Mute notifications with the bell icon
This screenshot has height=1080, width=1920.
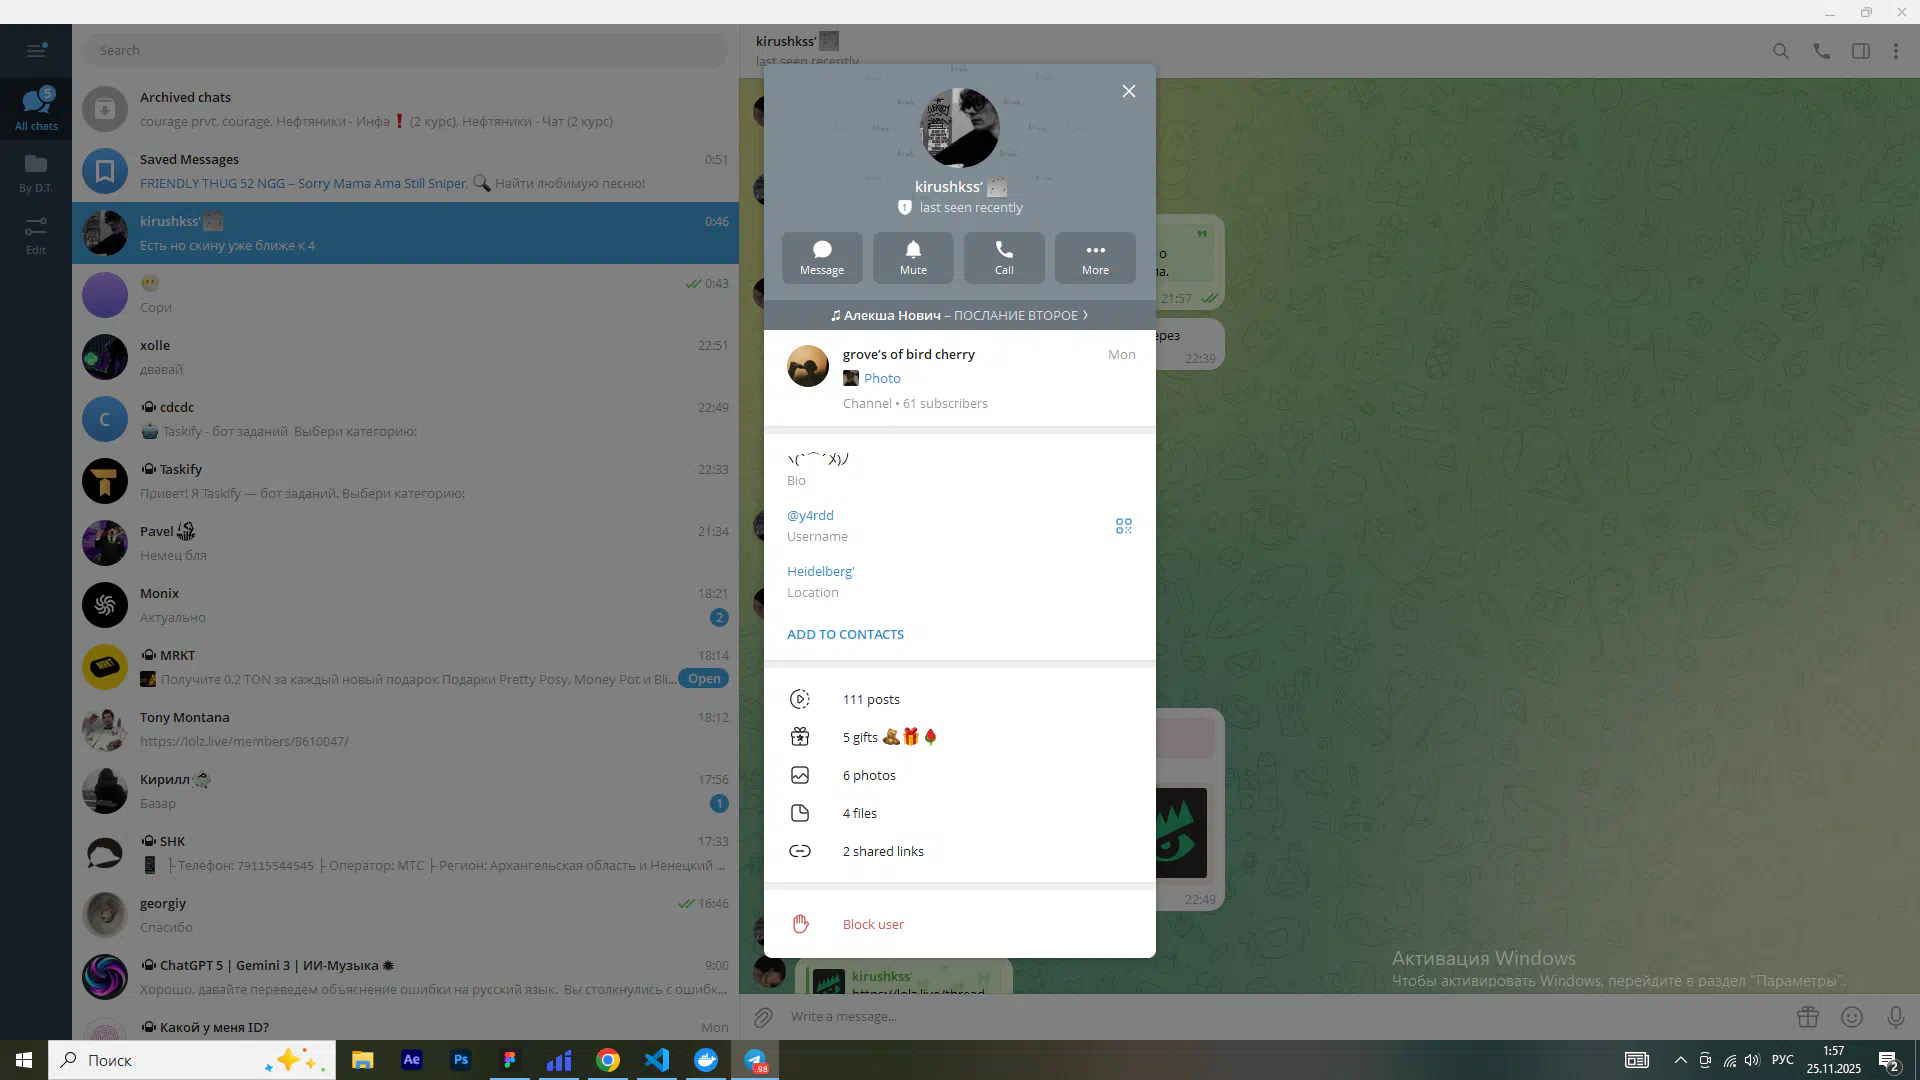pyautogui.click(x=912, y=257)
